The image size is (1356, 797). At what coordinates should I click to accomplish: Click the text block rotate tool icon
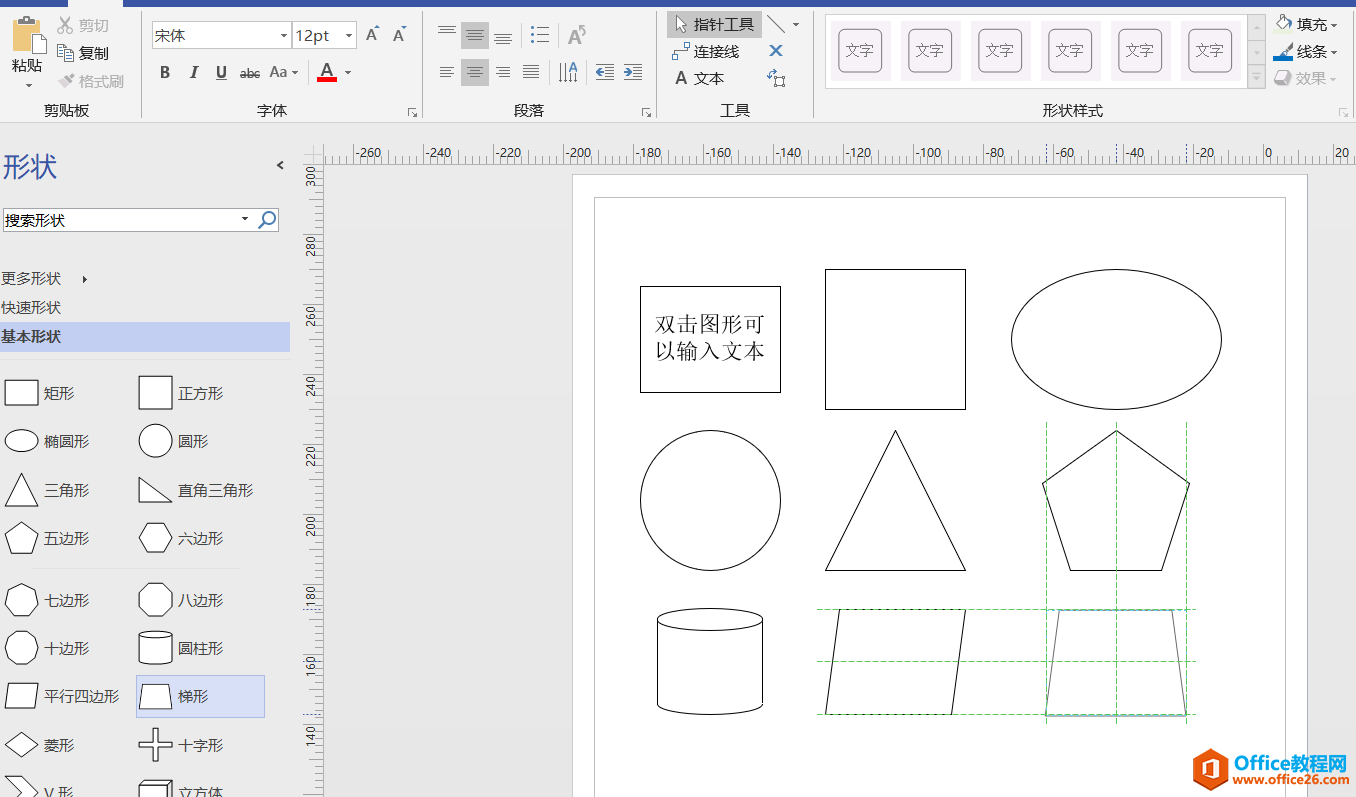tap(776, 78)
